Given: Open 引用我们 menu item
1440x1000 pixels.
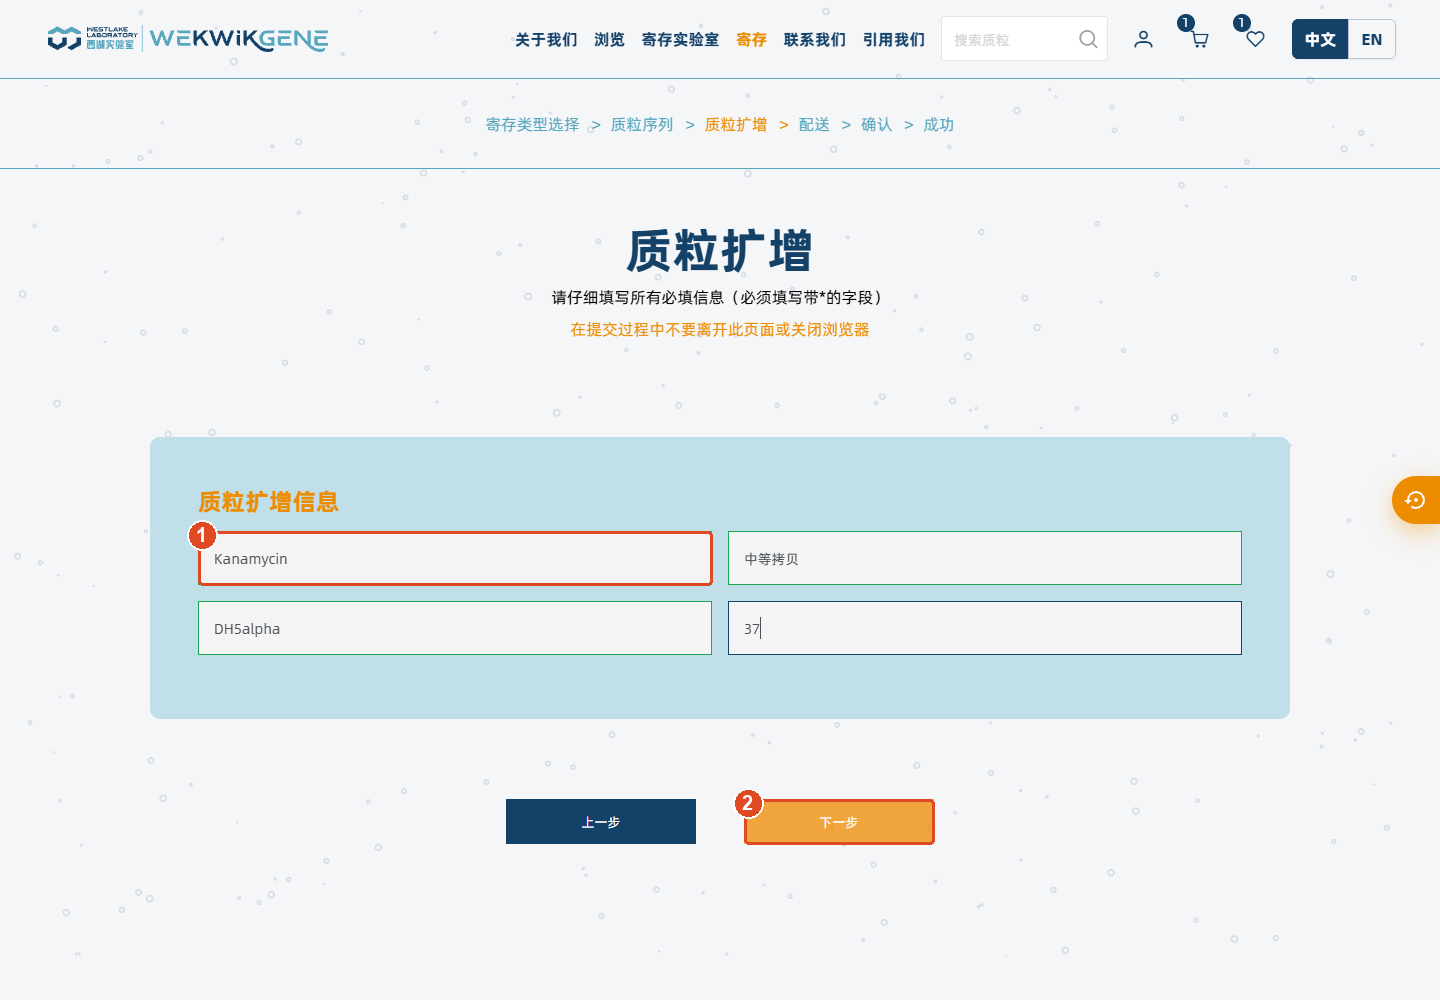Looking at the screenshot, I should tap(894, 39).
